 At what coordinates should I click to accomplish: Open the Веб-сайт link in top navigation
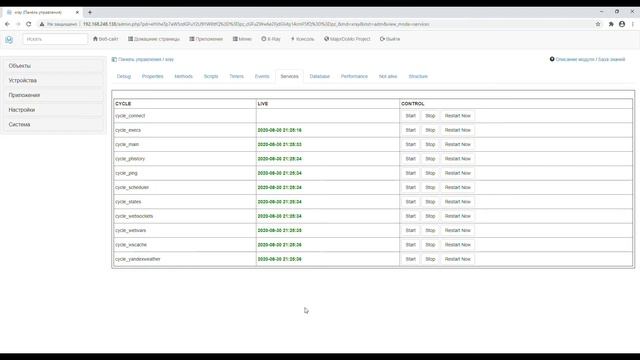point(106,39)
